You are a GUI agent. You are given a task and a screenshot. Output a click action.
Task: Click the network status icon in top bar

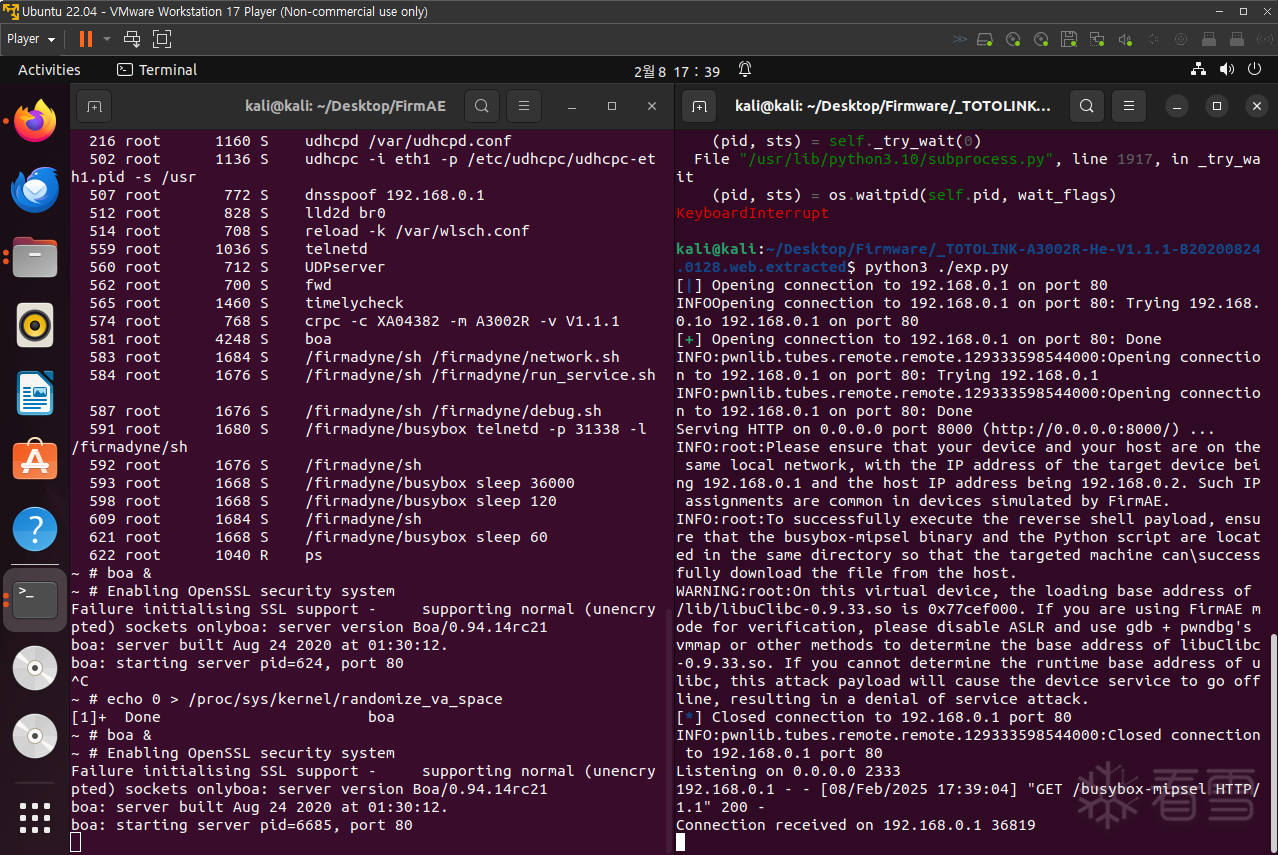tap(1199, 70)
